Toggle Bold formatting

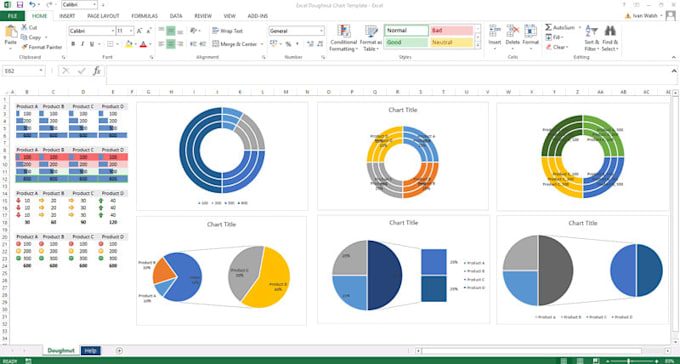[x=73, y=44]
